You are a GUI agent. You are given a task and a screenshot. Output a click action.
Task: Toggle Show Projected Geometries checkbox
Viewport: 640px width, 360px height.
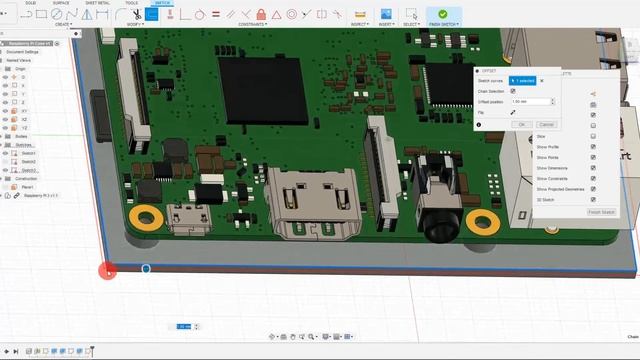[593, 189]
